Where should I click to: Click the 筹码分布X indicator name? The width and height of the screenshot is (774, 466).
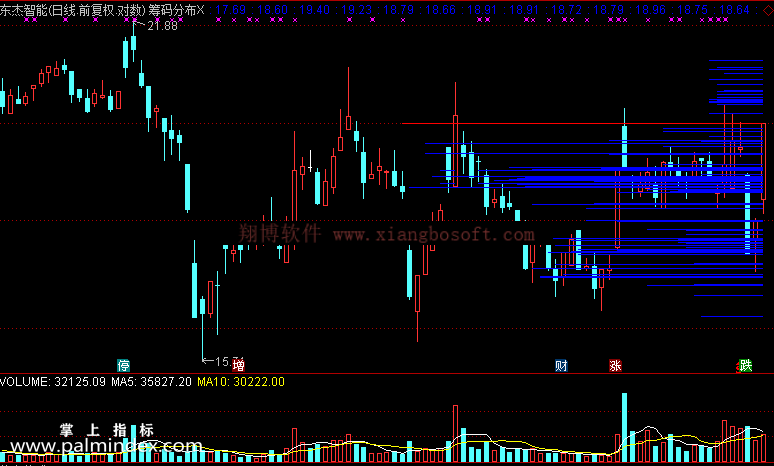176,10
